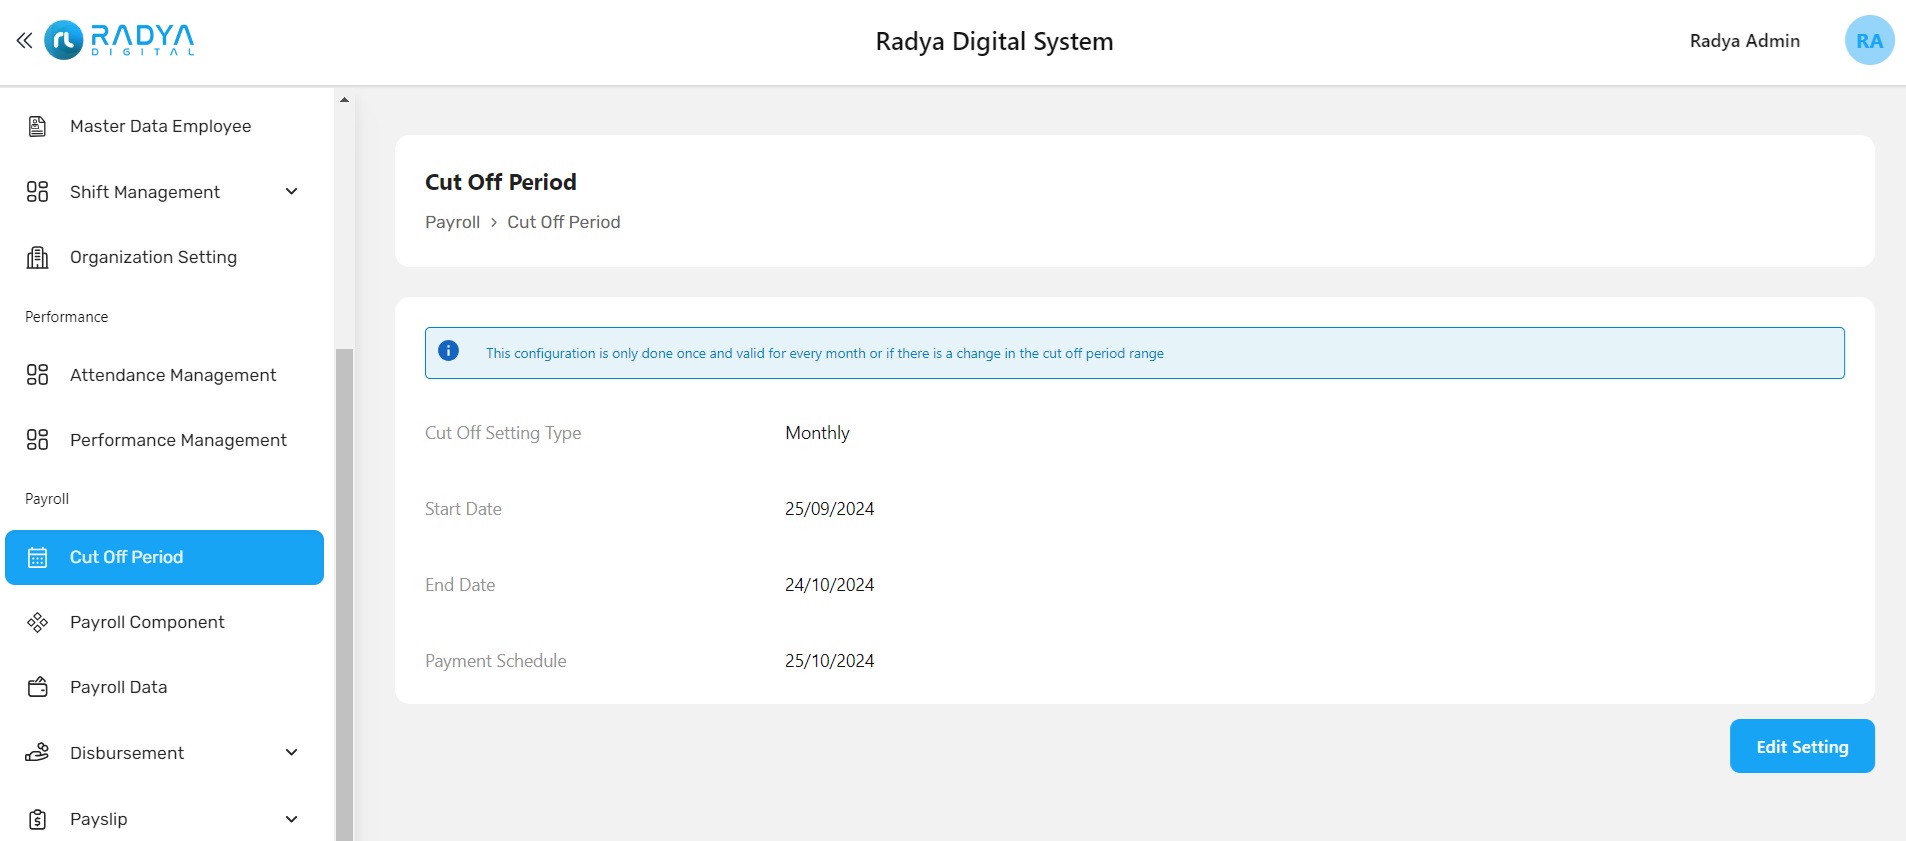Click the sidebar scroll up arrow

click(344, 100)
